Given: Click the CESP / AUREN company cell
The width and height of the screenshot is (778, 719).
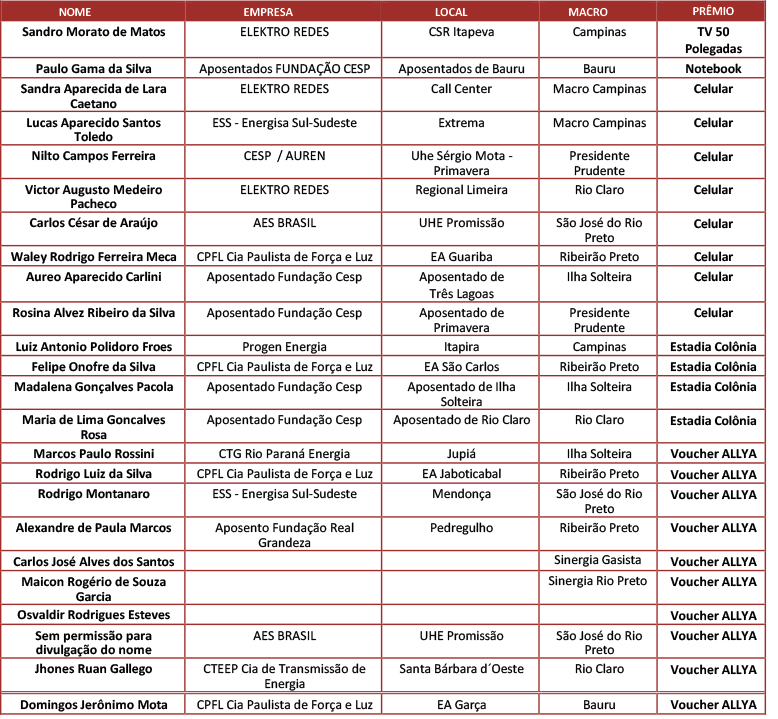Looking at the screenshot, I should [x=283, y=156].
